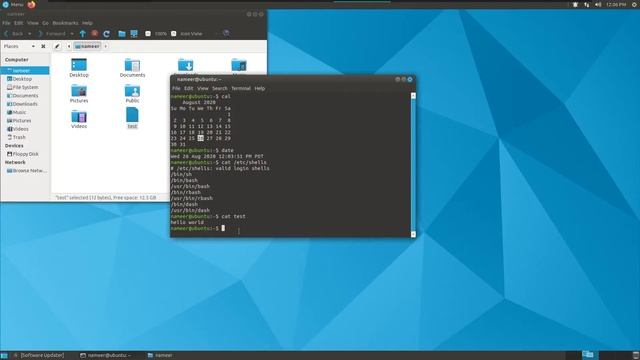Open Computer toolbar icon
The image size is (640, 360).
tap(134, 33)
